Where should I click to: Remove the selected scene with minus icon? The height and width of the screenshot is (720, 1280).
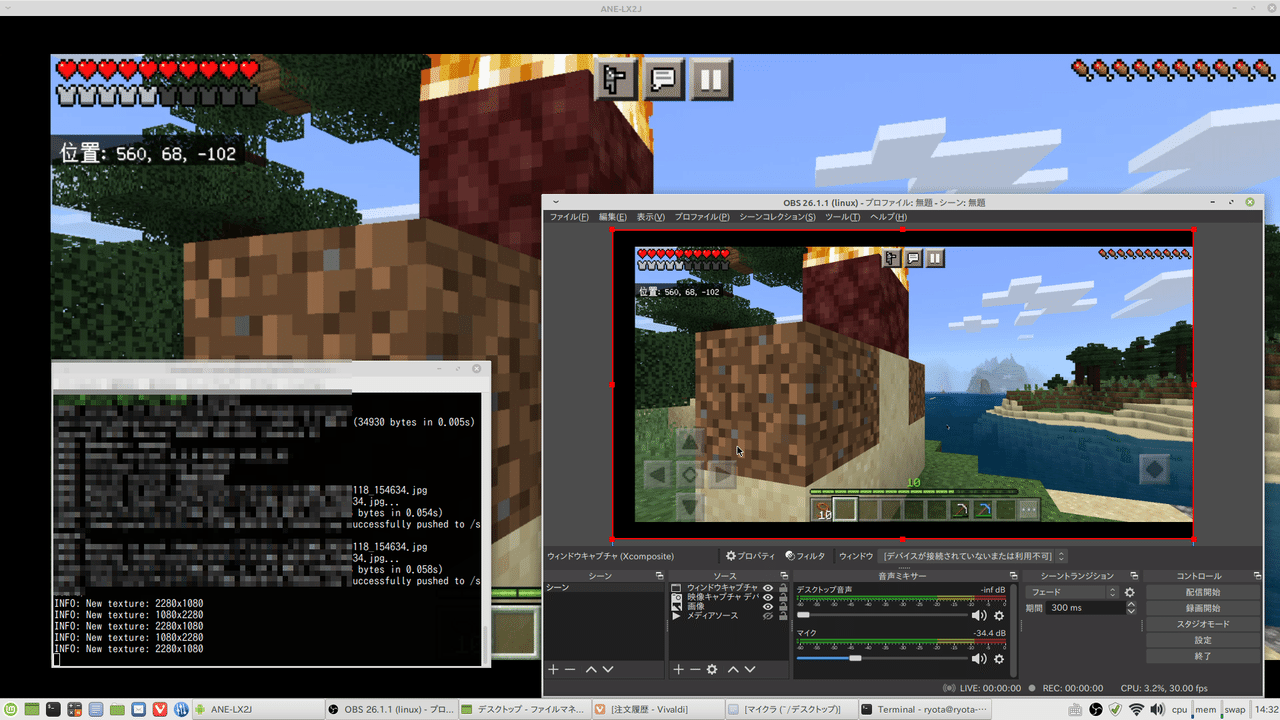click(x=570, y=669)
